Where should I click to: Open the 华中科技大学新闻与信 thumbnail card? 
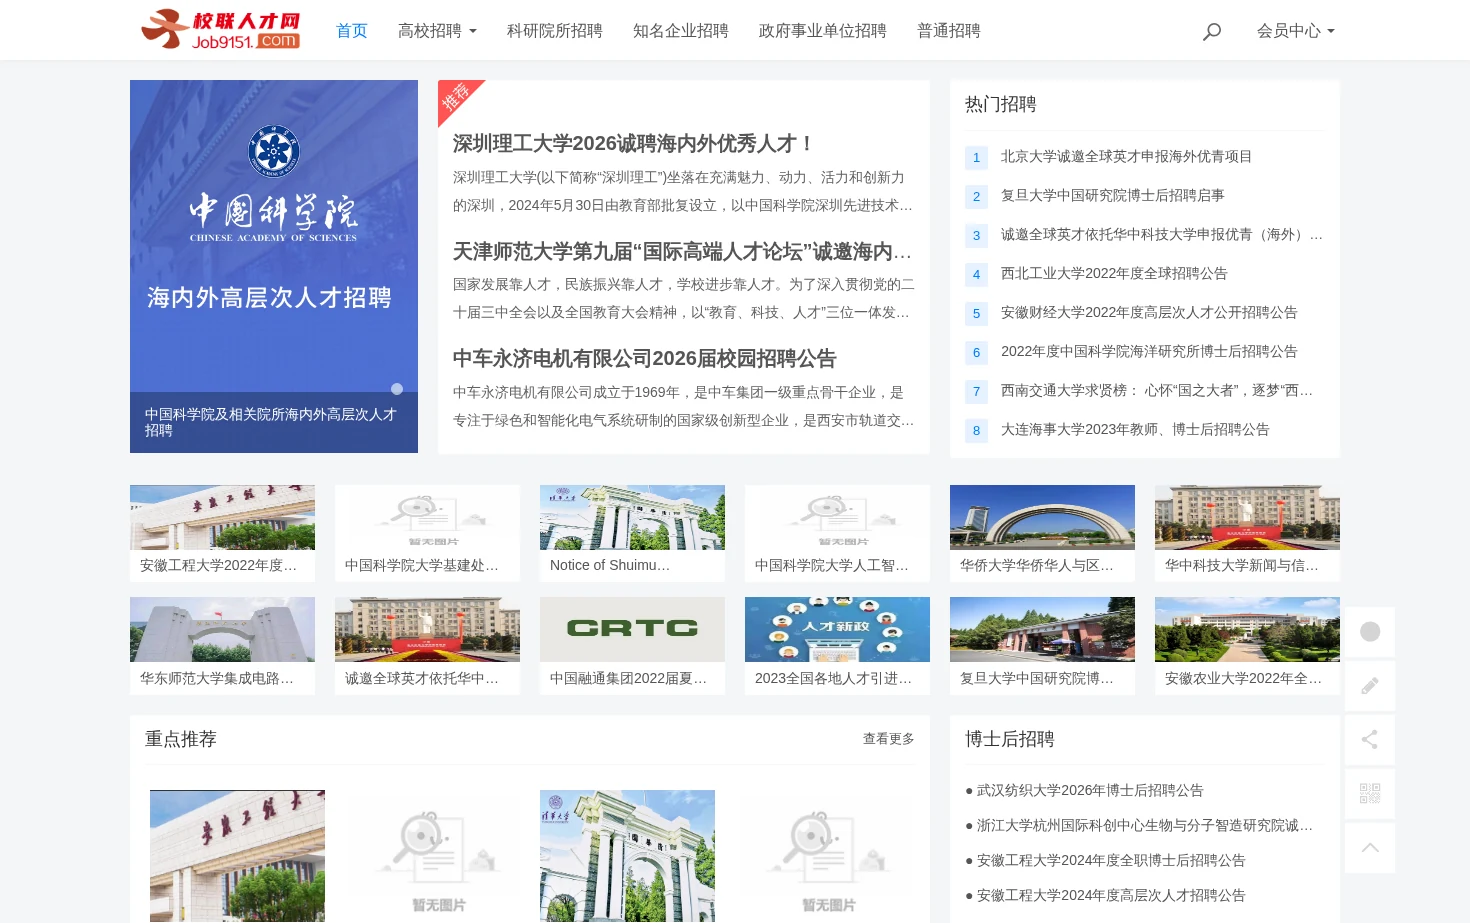pos(1247,533)
